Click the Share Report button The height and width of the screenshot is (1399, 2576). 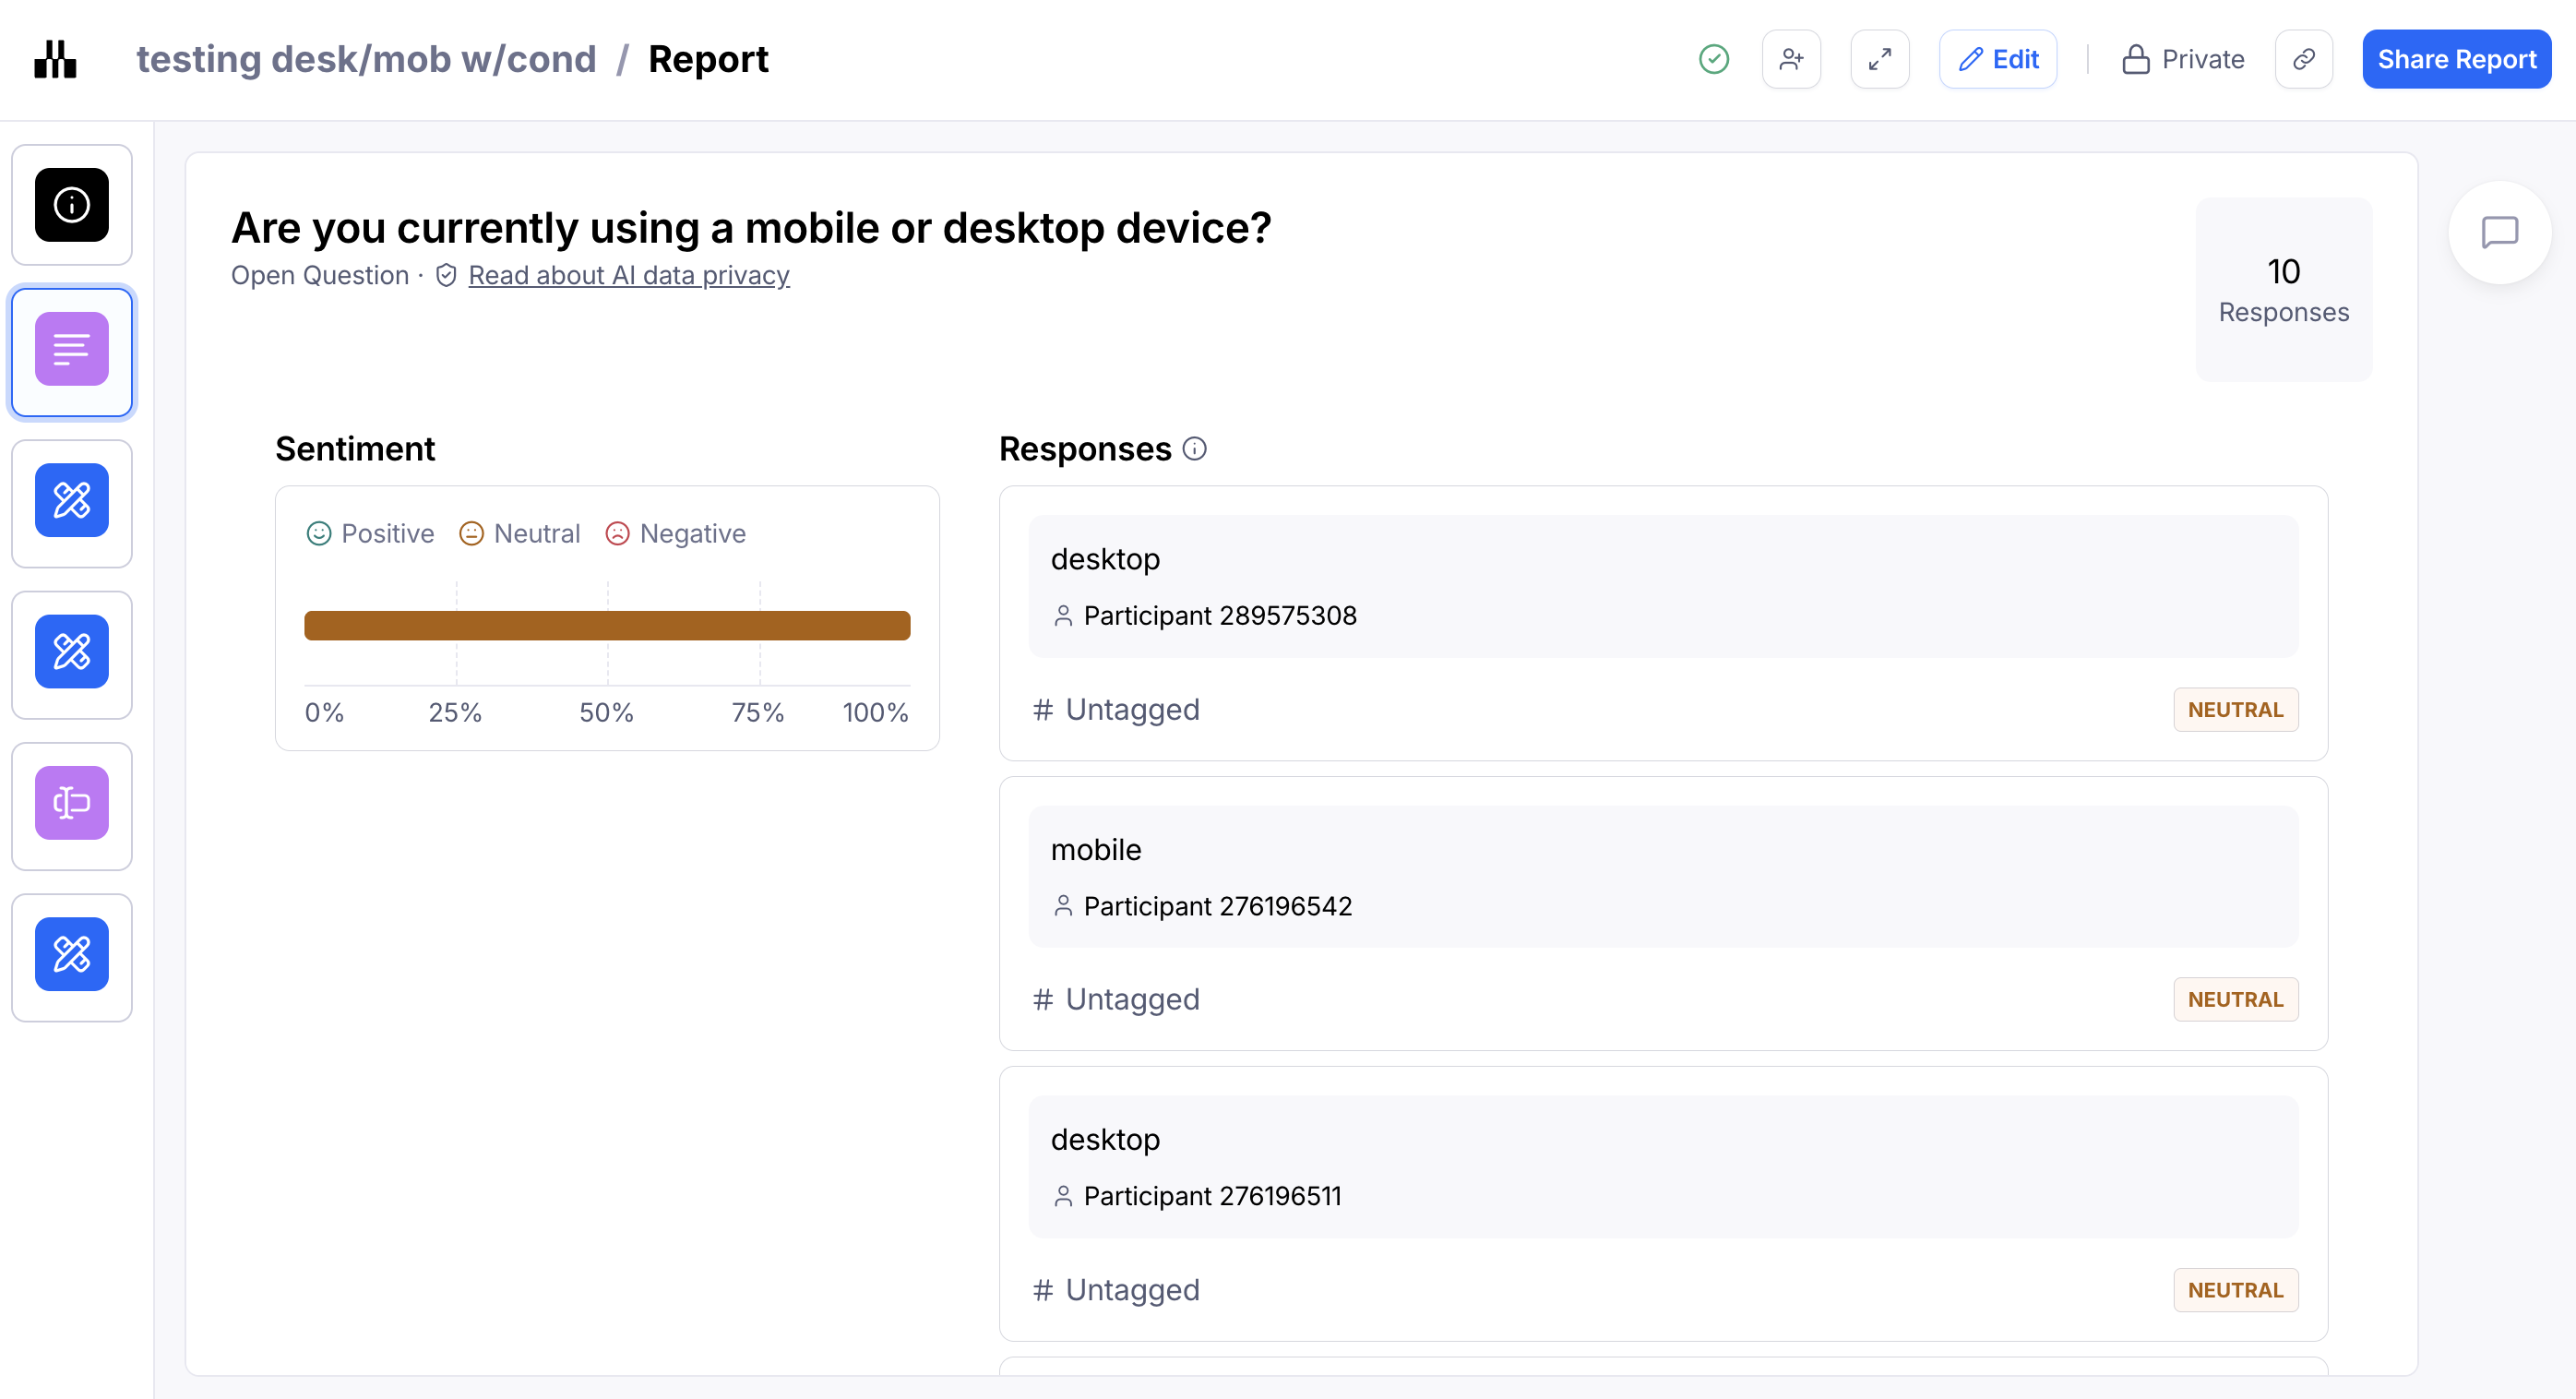click(2456, 60)
